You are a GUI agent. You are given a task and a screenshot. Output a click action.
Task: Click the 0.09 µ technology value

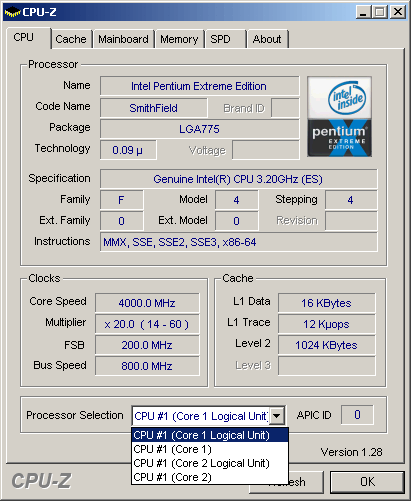click(128, 150)
